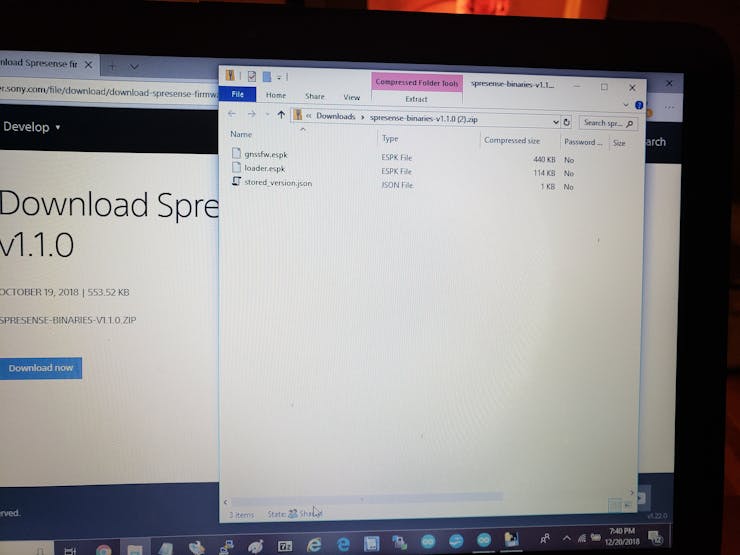Viewport: 740px width, 555px height.
Task: Click the zip folder icon in the title bar
Action: pos(230,75)
